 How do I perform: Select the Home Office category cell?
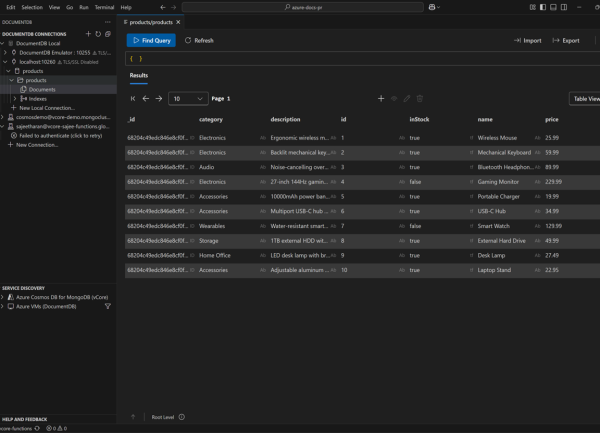(215, 256)
